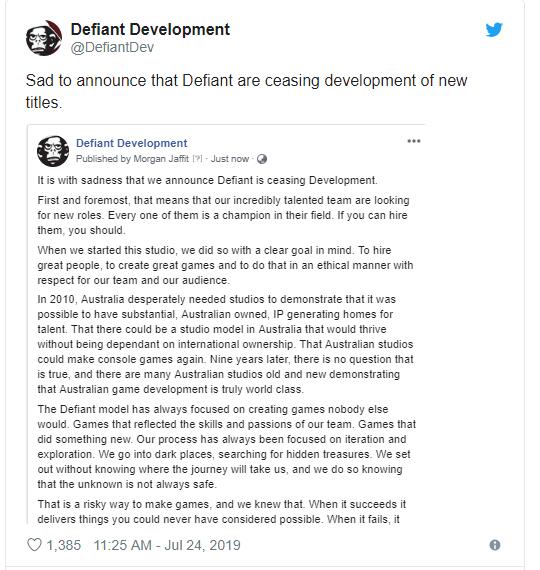This screenshot has height=570, width=540.
Task: Click the globe privacy icon after Just now
Action: pos(262,159)
